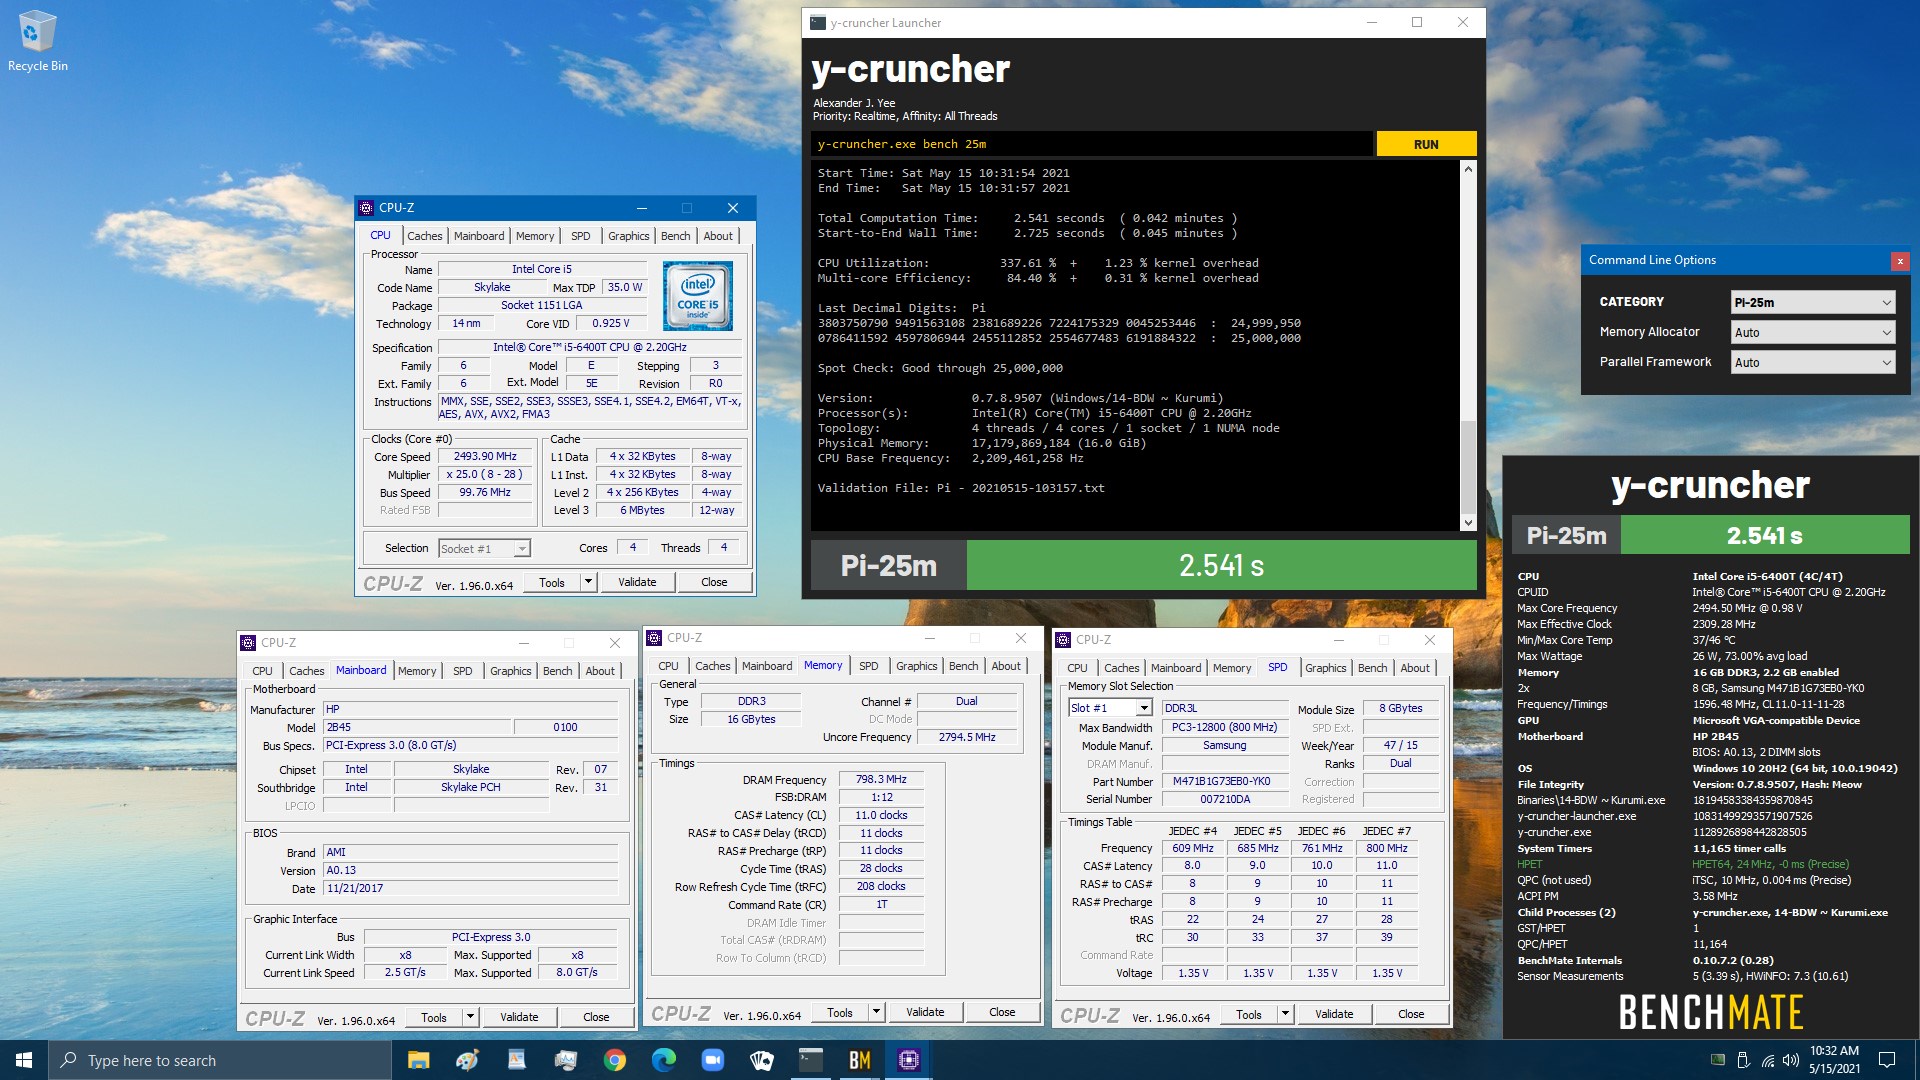Image resolution: width=1920 pixels, height=1080 pixels.
Task: Click the CPU-Z title bar icon of the Mainboard window
Action: click(x=249, y=643)
